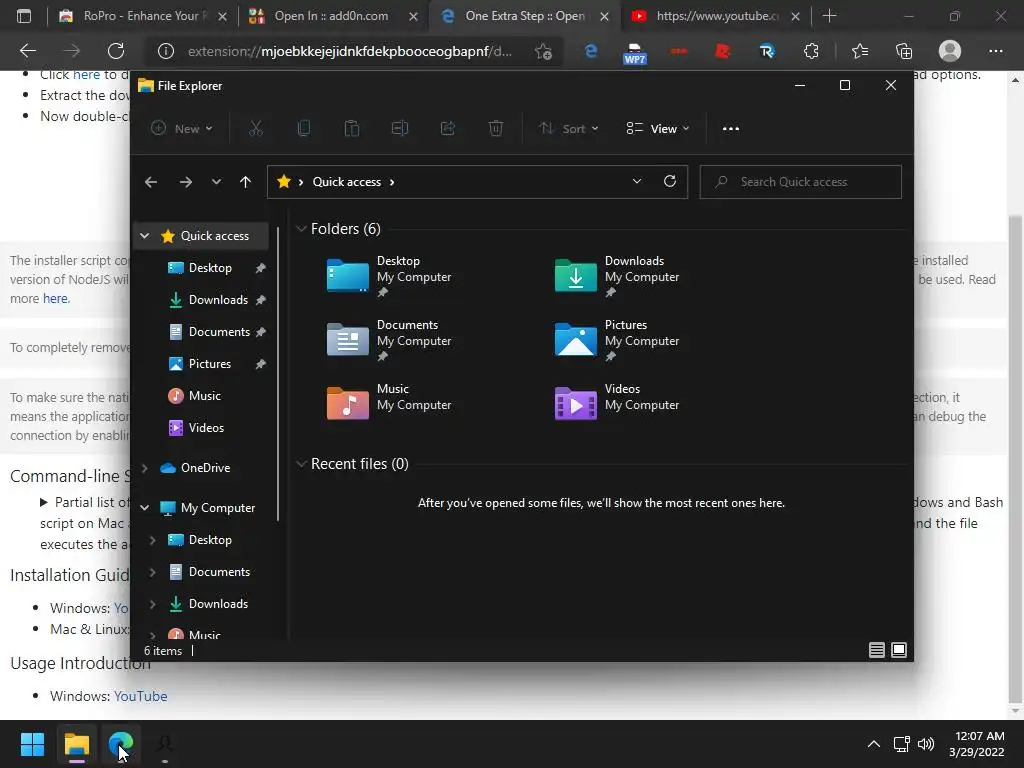This screenshot has width=1024, height=768.
Task: Collapse the Folders (6) group
Action: click(301, 229)
